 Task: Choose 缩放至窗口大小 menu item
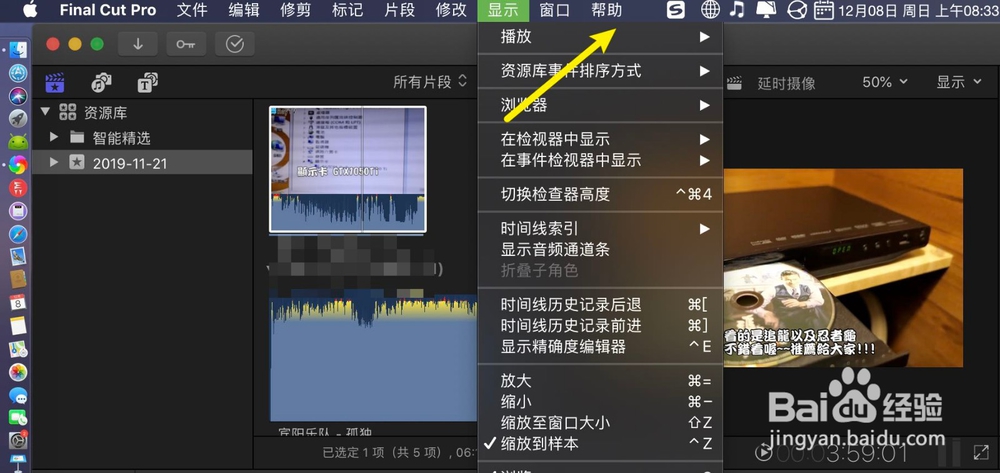[600, 423]
